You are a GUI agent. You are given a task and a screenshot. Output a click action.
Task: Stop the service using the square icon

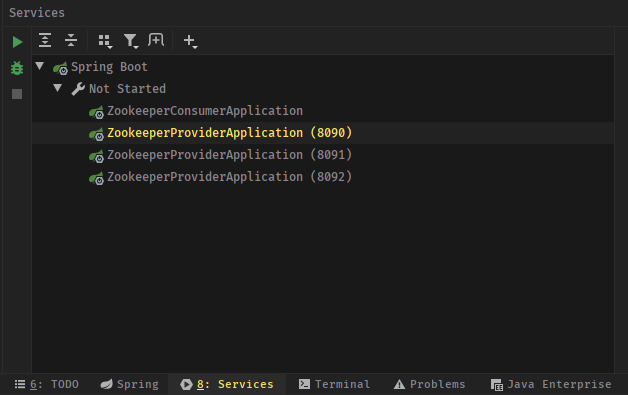(x=17, y=94)
